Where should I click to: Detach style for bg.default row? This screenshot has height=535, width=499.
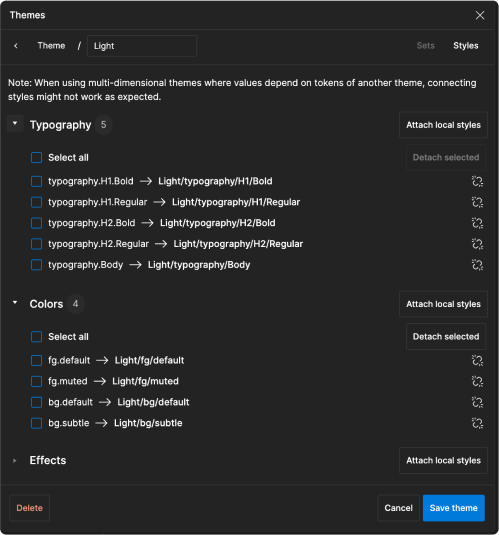pos(477,402)
